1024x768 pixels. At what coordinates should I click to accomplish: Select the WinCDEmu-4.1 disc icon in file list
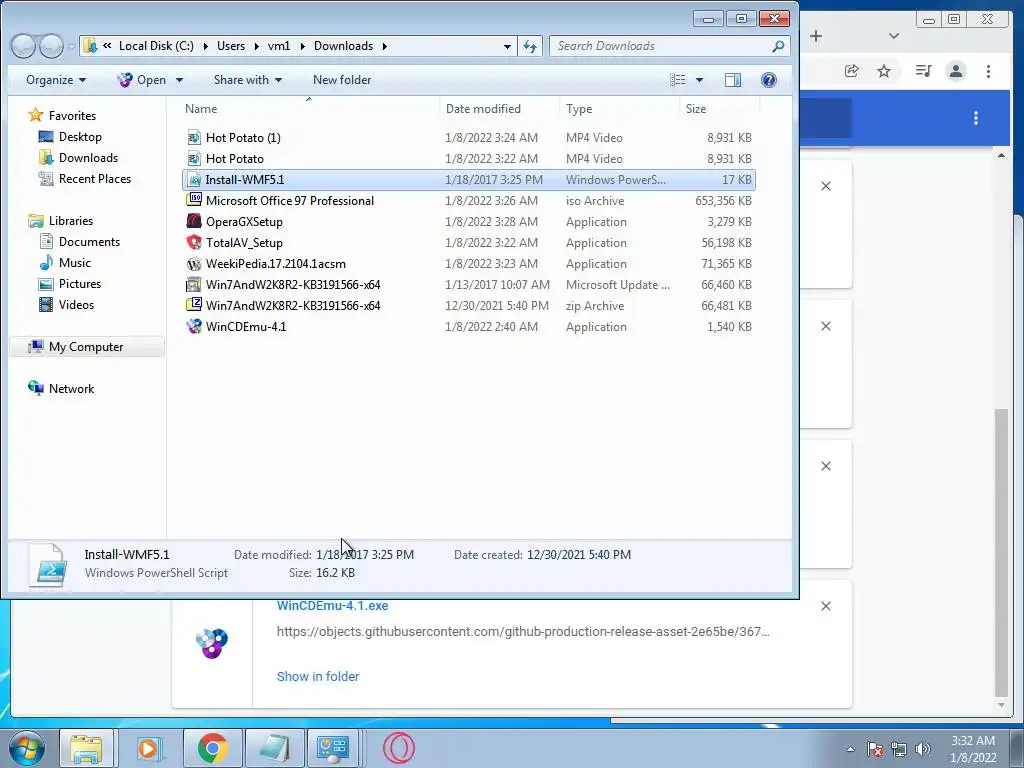193,326
